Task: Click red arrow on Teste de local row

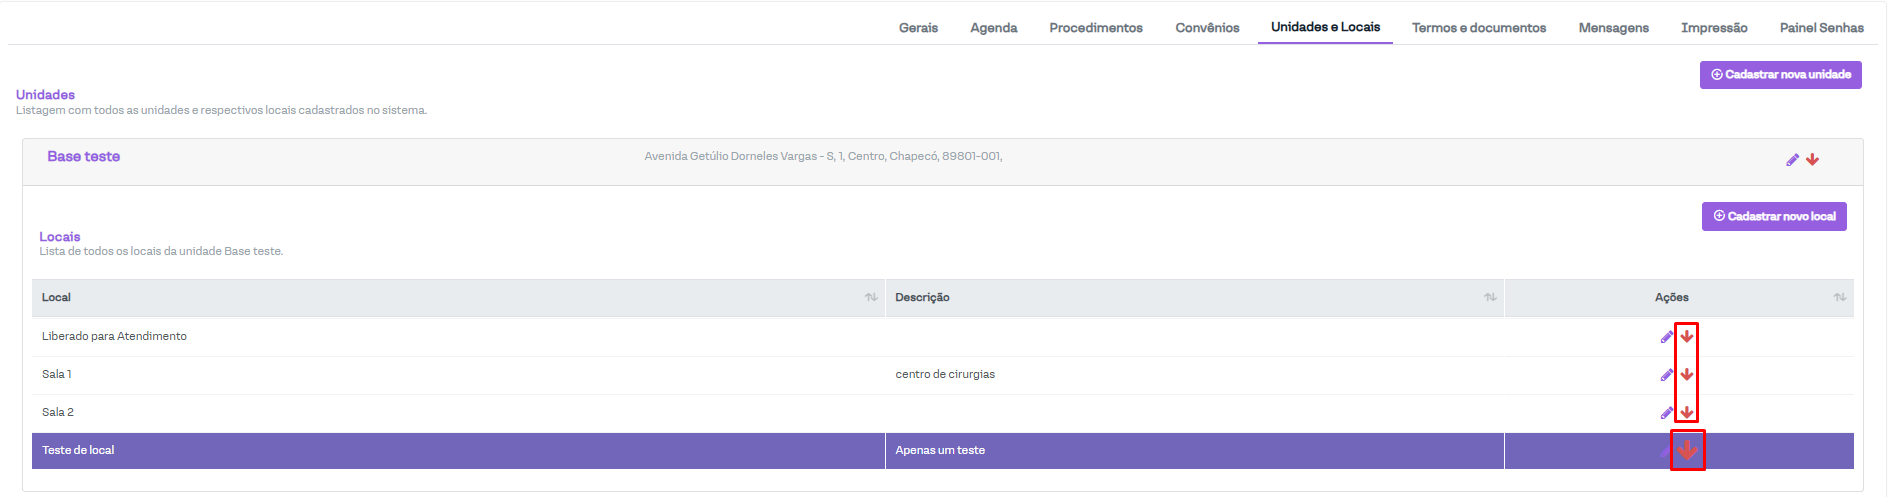Action: click(x=1688, y=451)
